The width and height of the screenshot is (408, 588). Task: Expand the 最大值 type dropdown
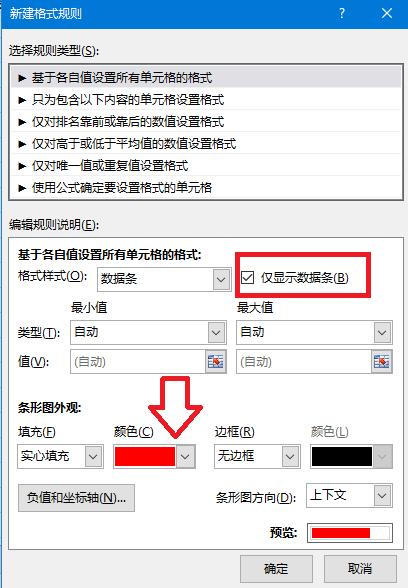click(x=314, y=332)
